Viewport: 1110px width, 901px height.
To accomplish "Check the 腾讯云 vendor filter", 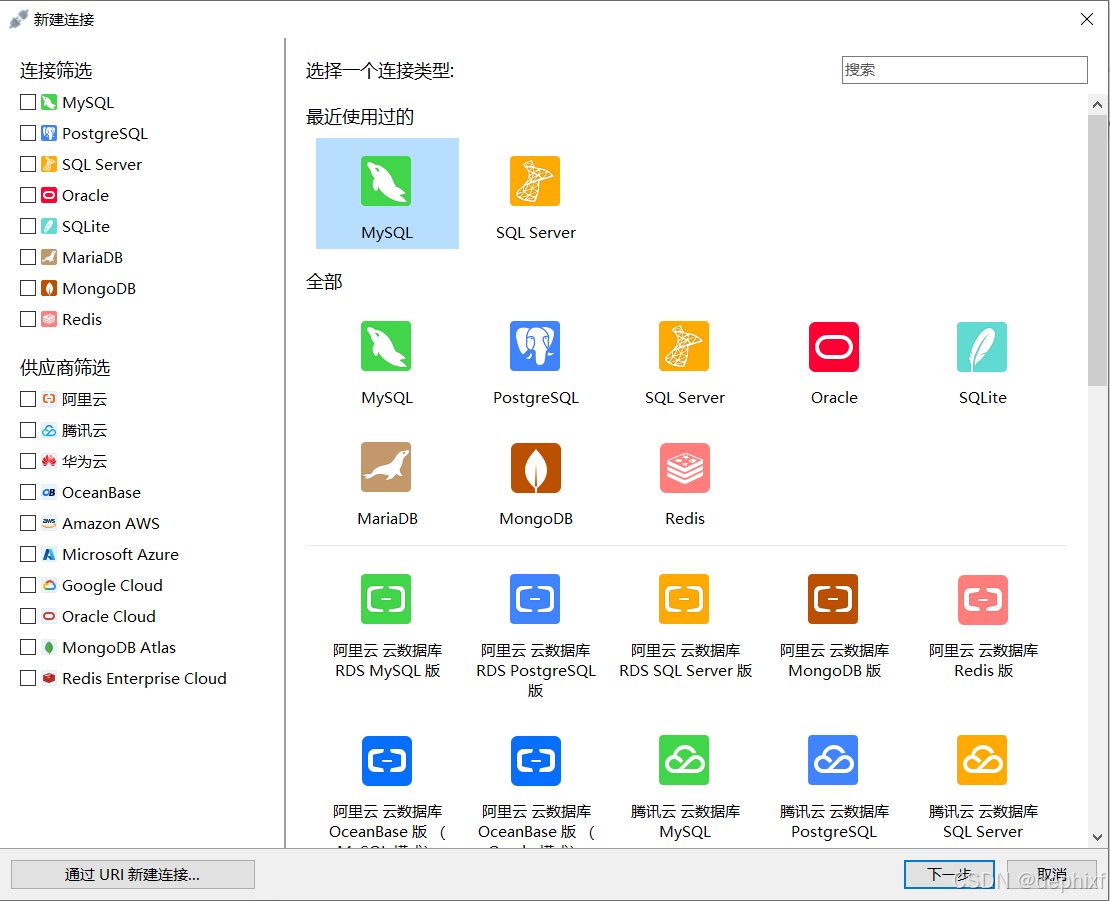I will 28,430.
